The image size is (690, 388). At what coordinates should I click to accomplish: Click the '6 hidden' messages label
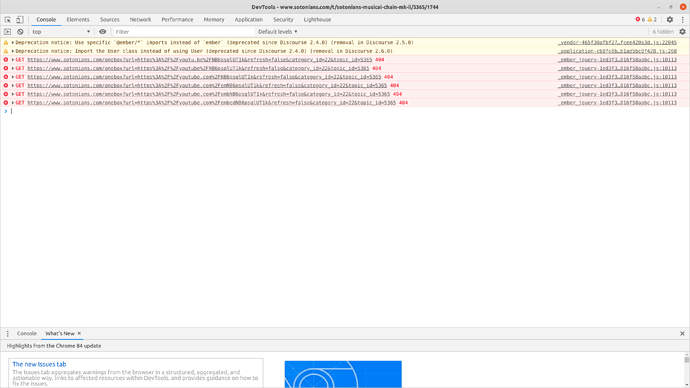pos(663,32)
